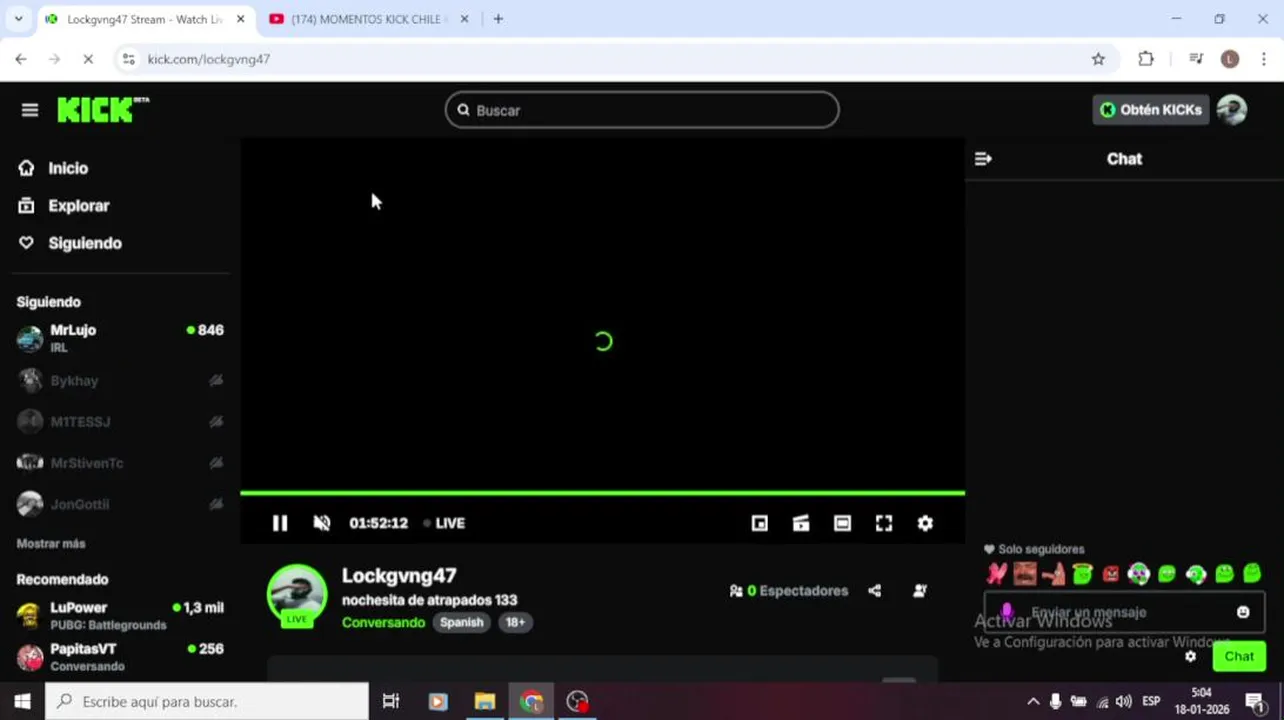This screenshot has width=1284, height=720.
Task: Select the green angel halo emote
Action: coord(1082,573)
